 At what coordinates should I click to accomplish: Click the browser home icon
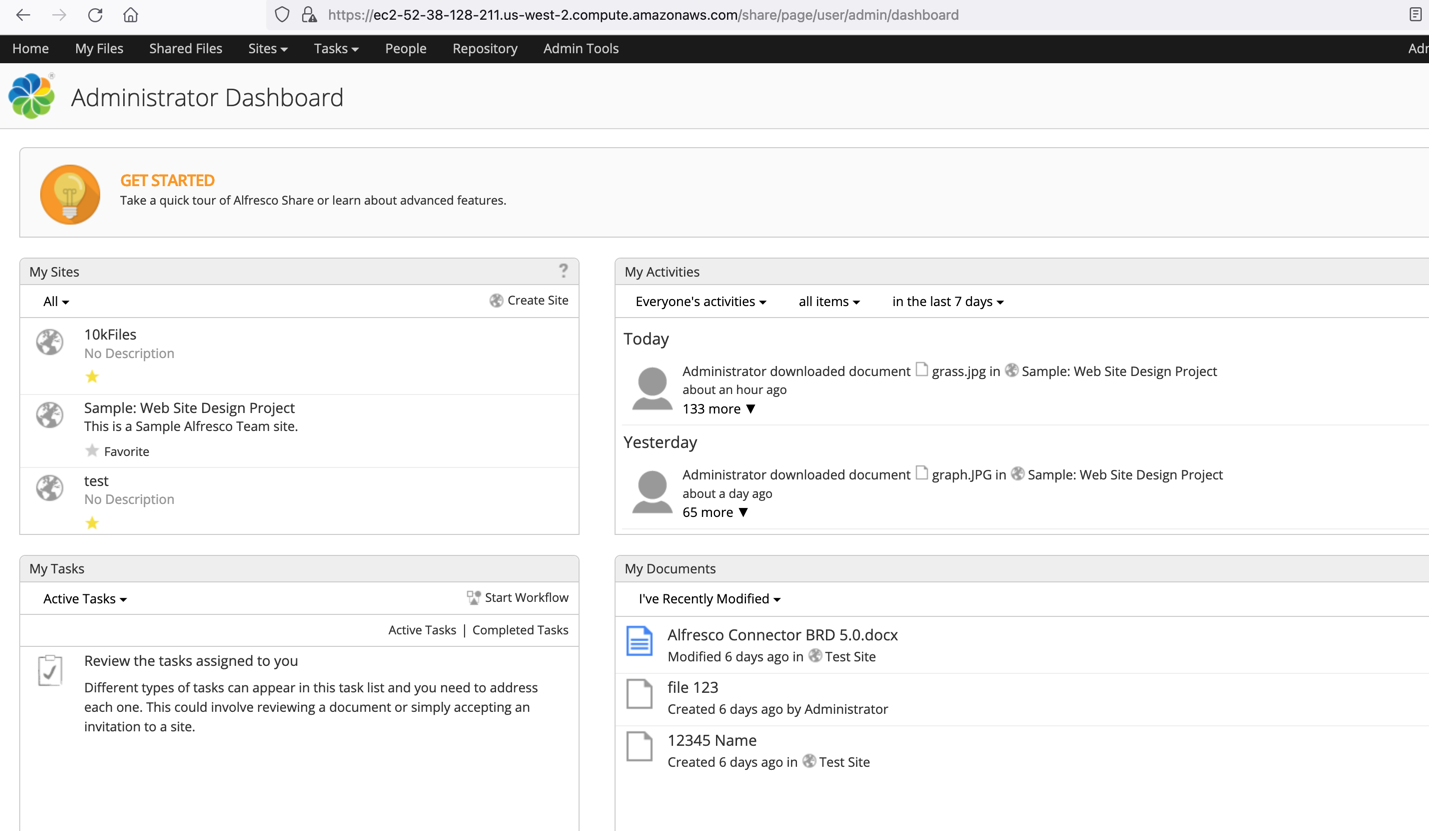click(x=130, y=15)
